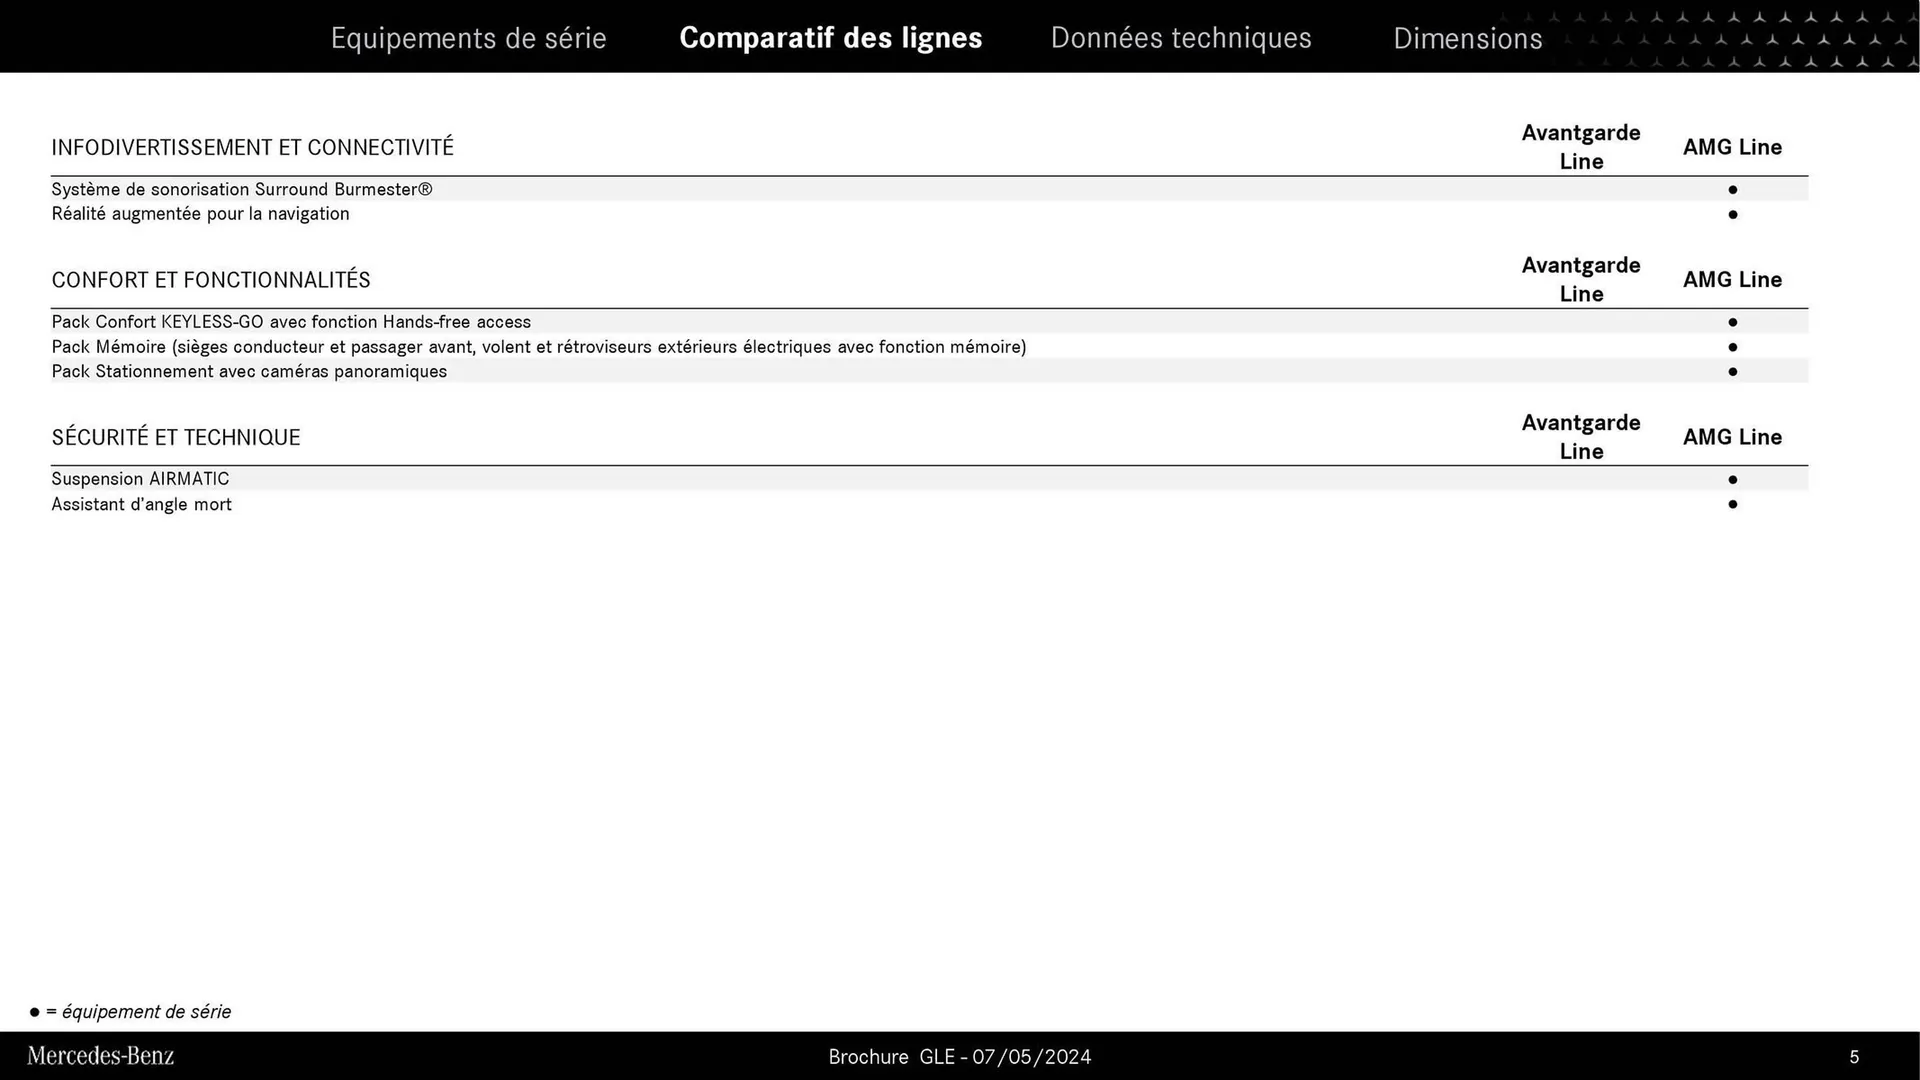Click Réalité augmentée AMG Line bullet

(x=1732, y=214)
